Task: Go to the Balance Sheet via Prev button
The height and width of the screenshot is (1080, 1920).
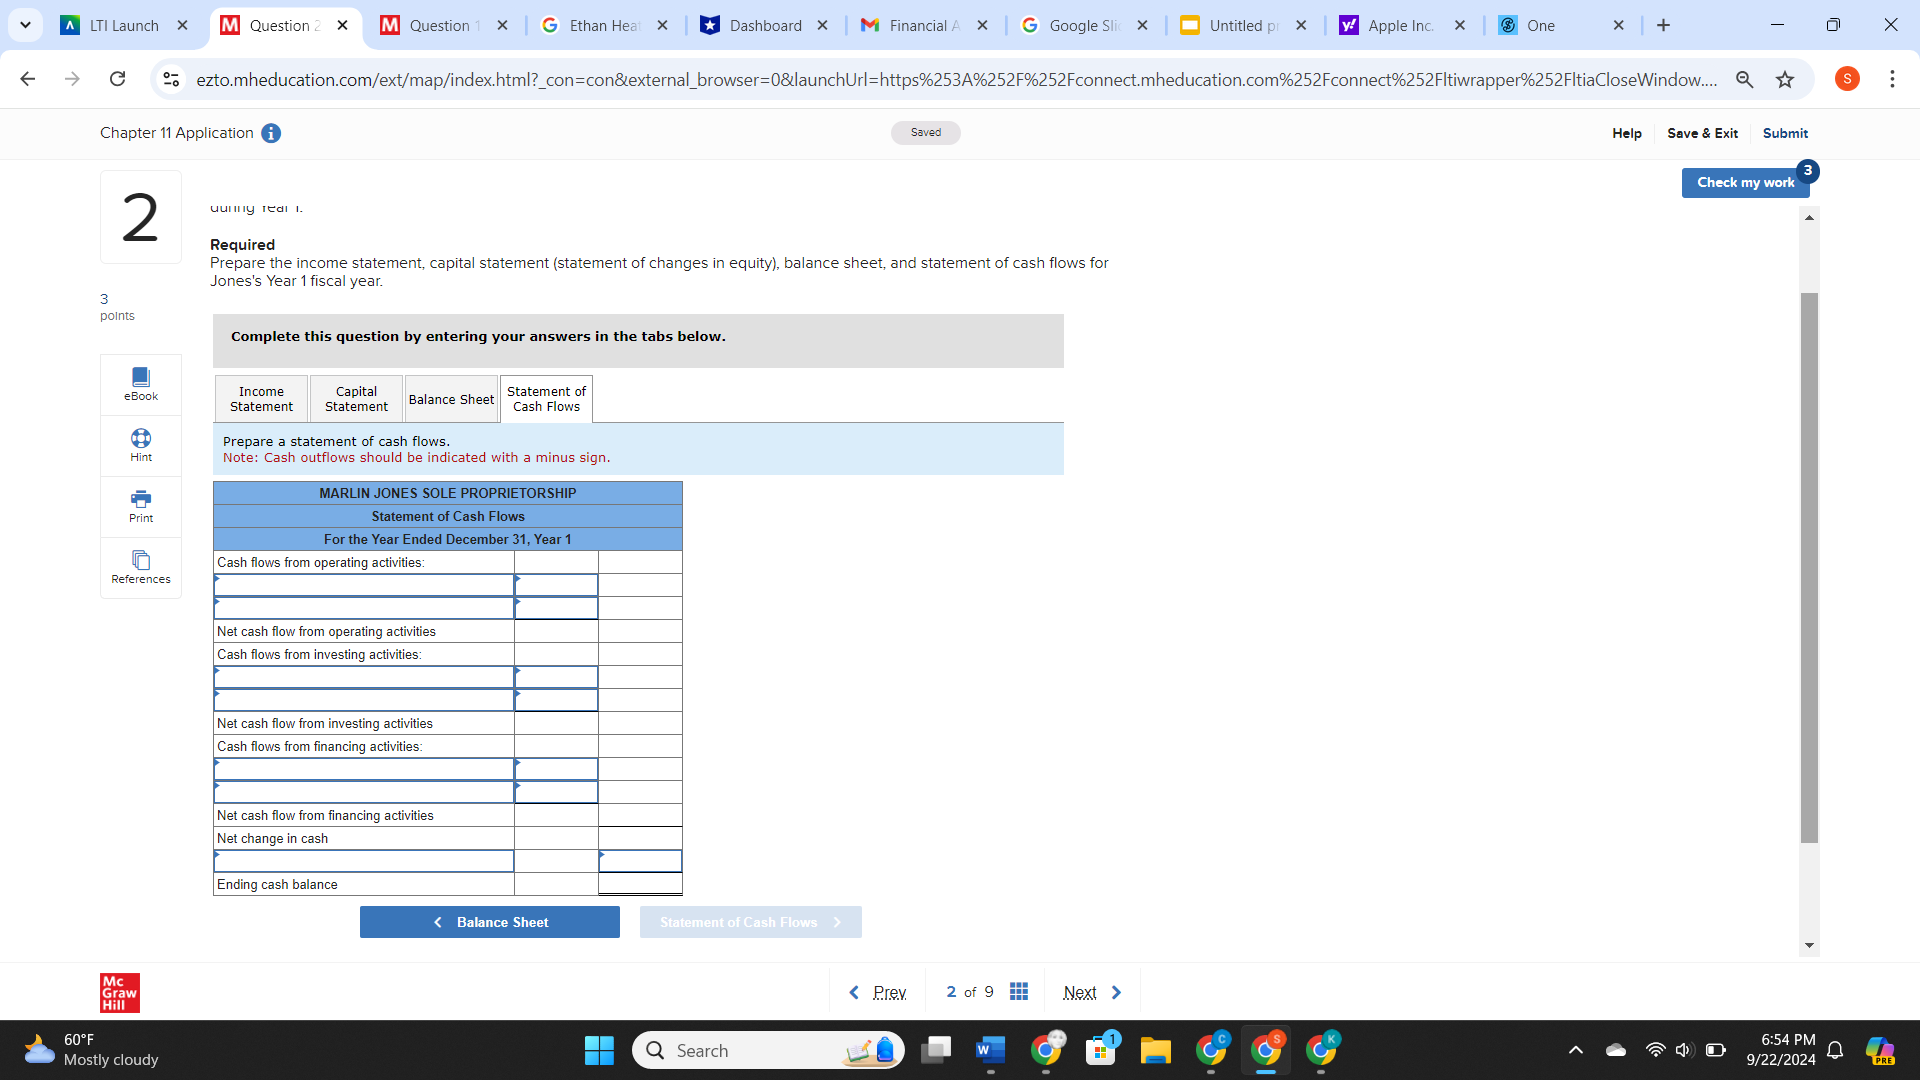Action: coord(489,921)
